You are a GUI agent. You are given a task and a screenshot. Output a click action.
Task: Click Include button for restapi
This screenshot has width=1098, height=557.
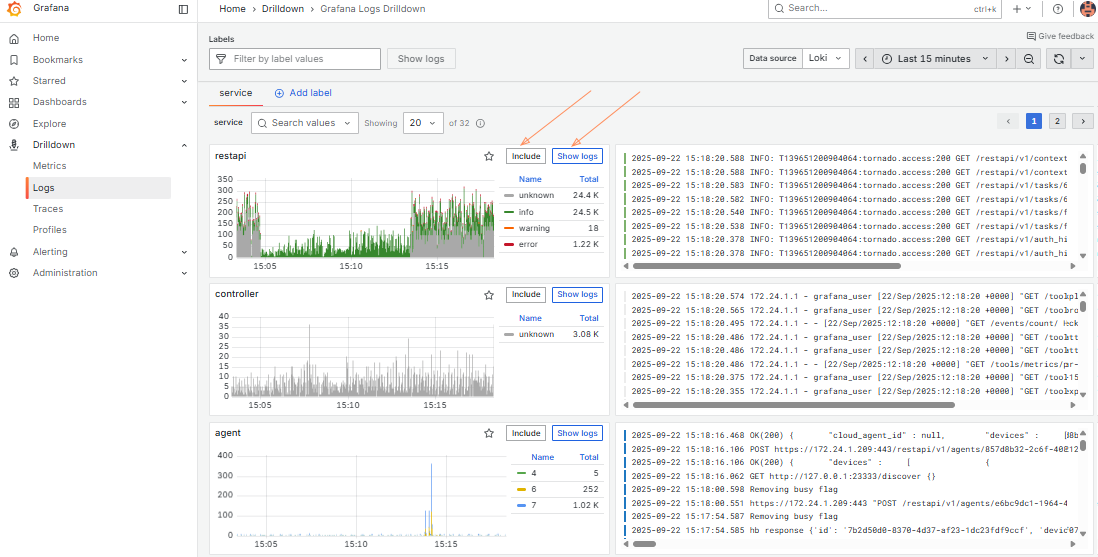pyautogui.click(x=526, y=156)
